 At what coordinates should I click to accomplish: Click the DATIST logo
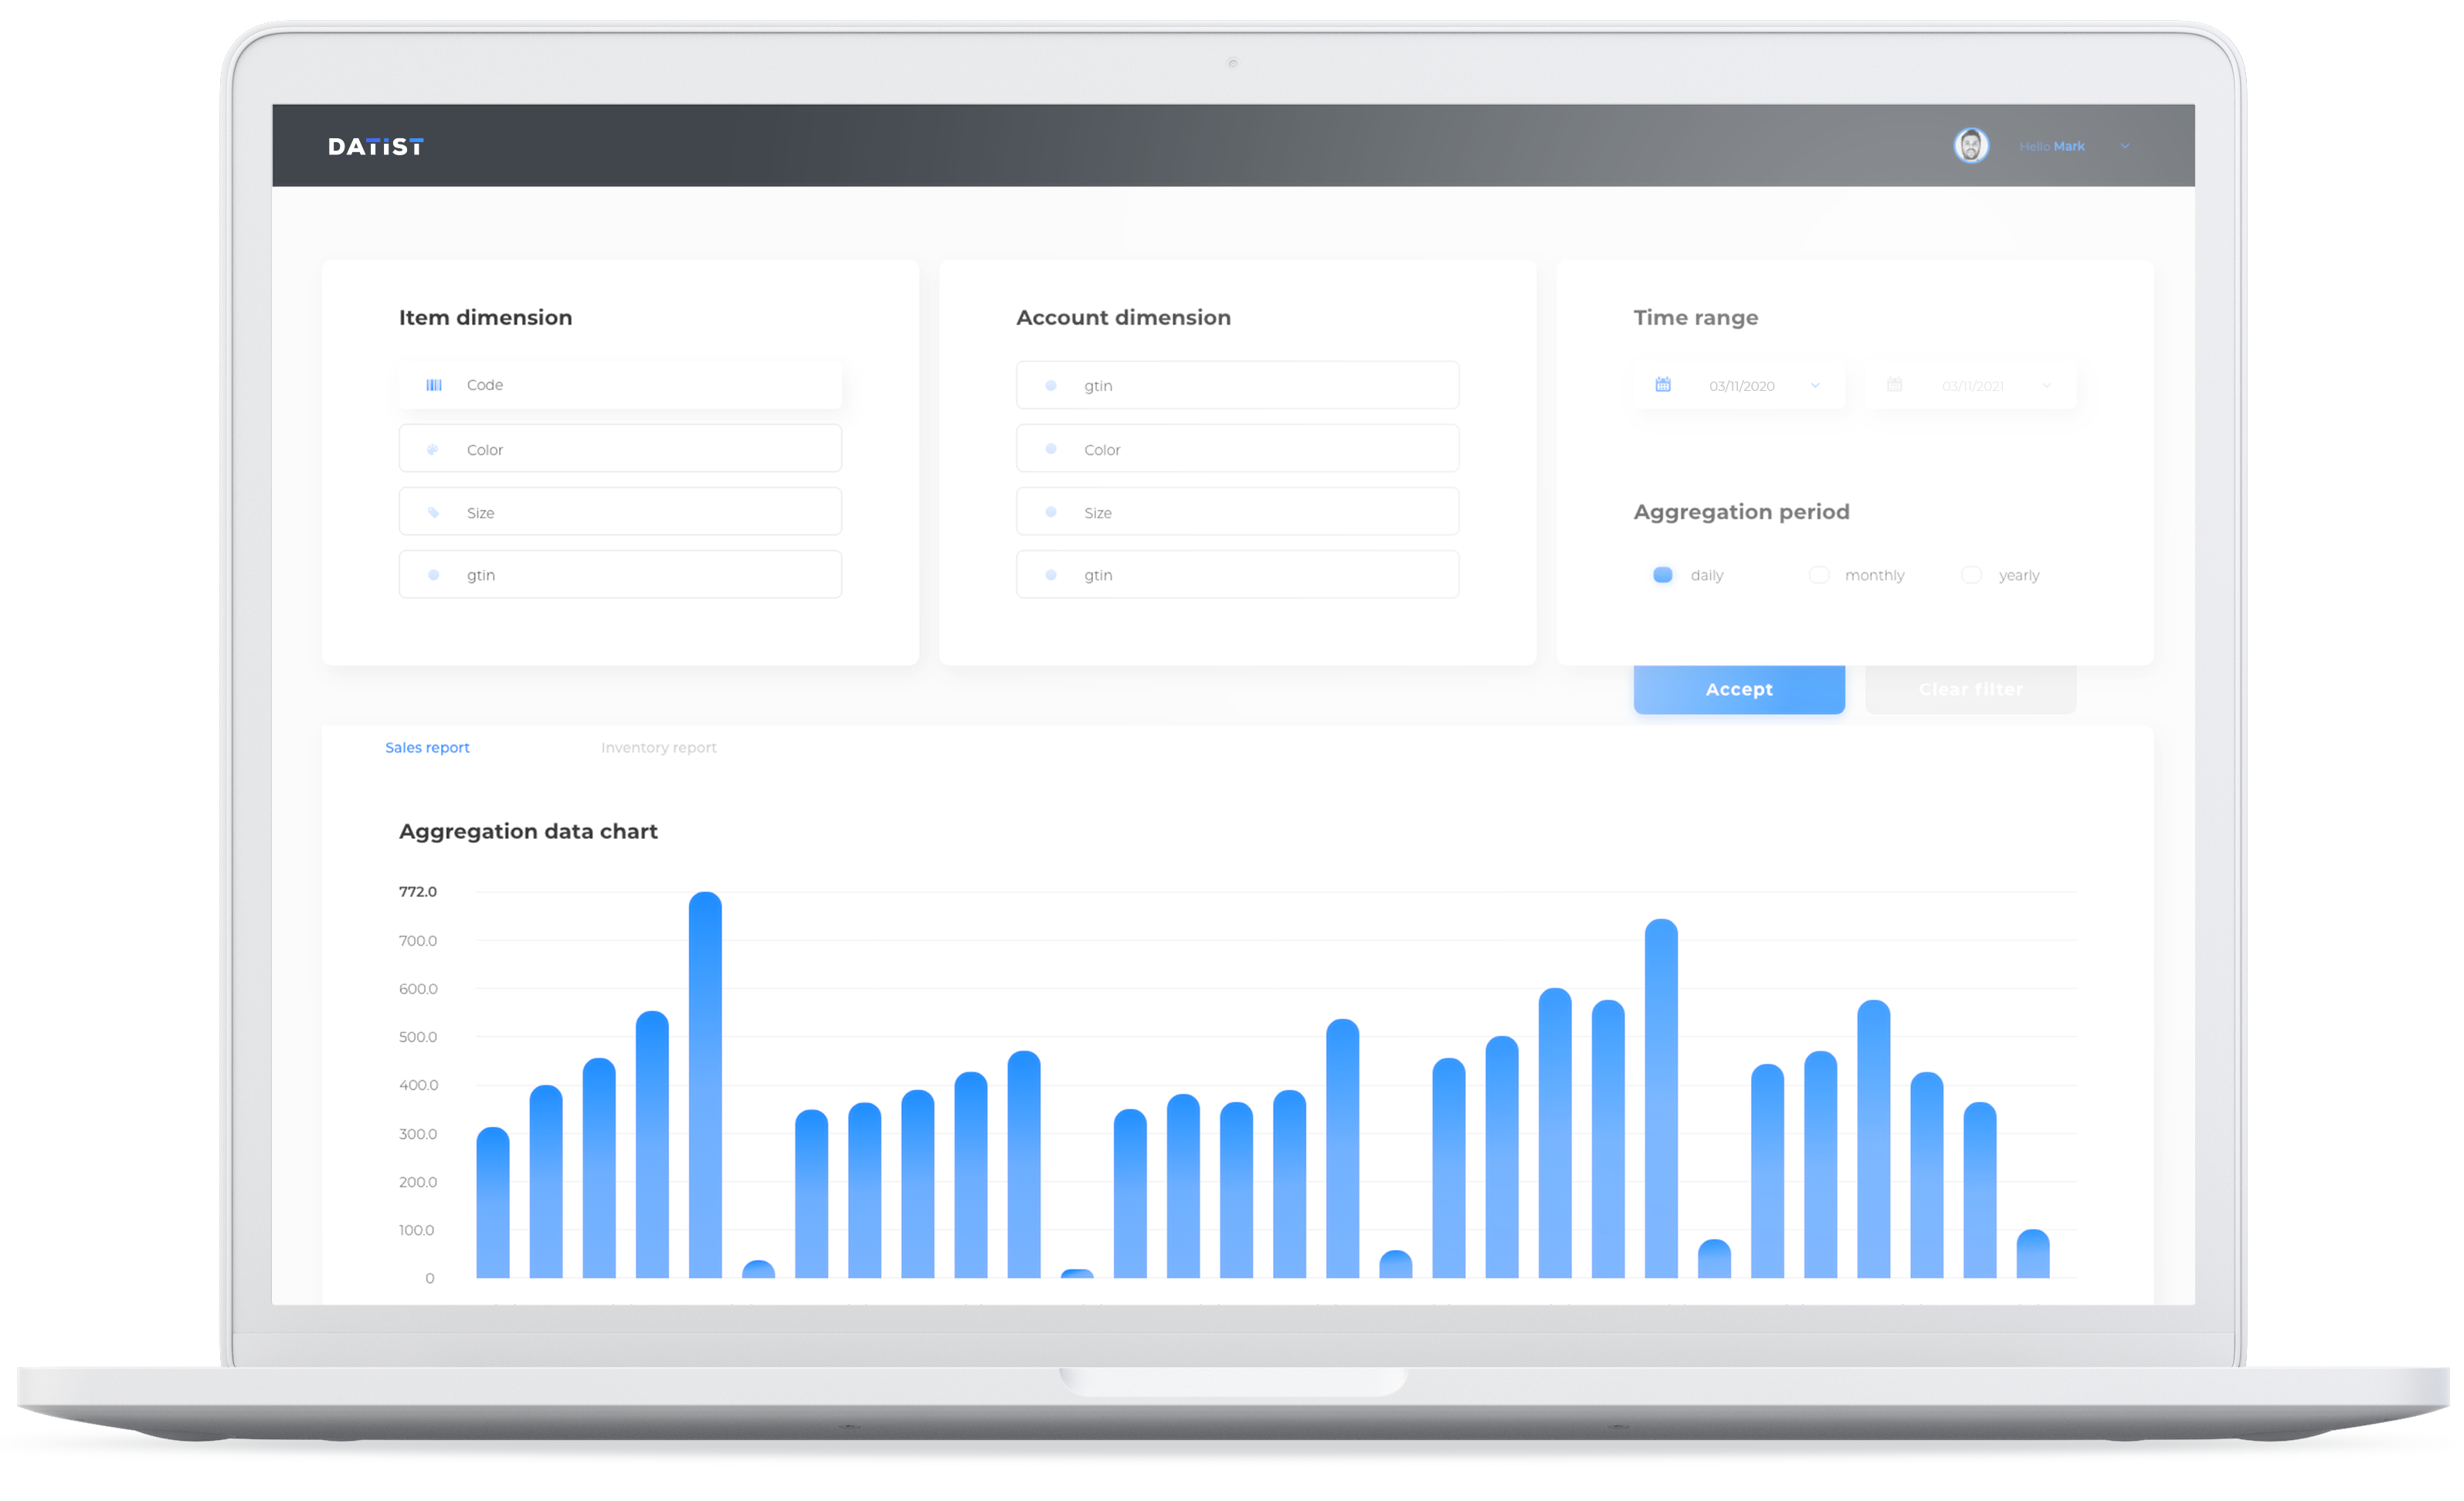click(375, 147)
